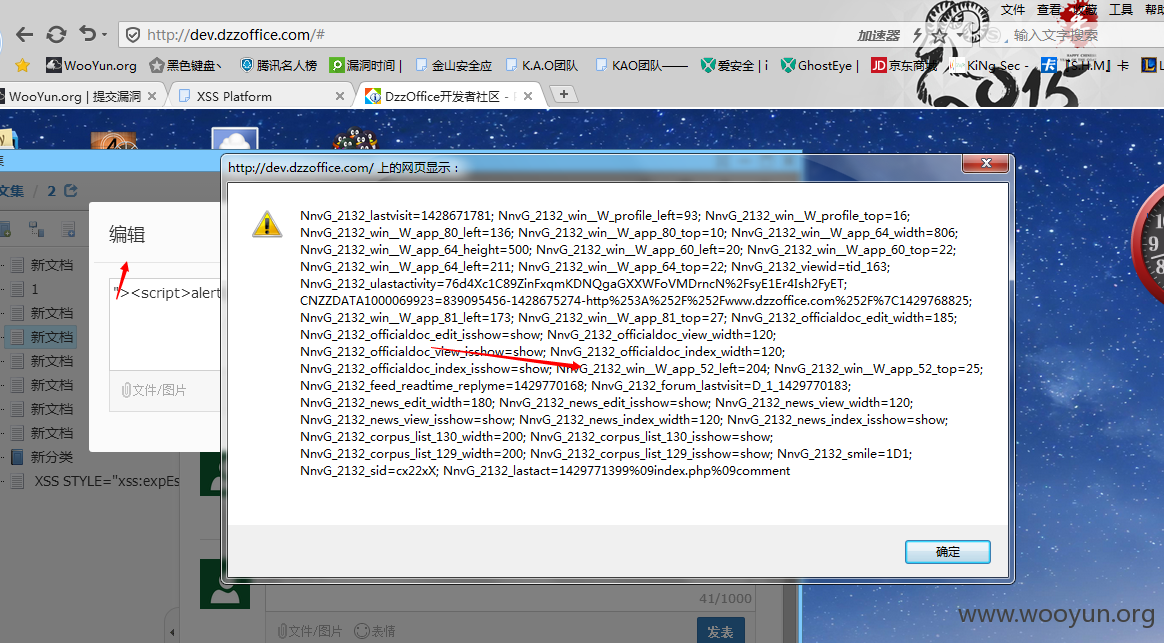Screen dimensions: 1164x643
Task: Click 确定 to dismiss the alert dialog
Action: coord(948,552)
